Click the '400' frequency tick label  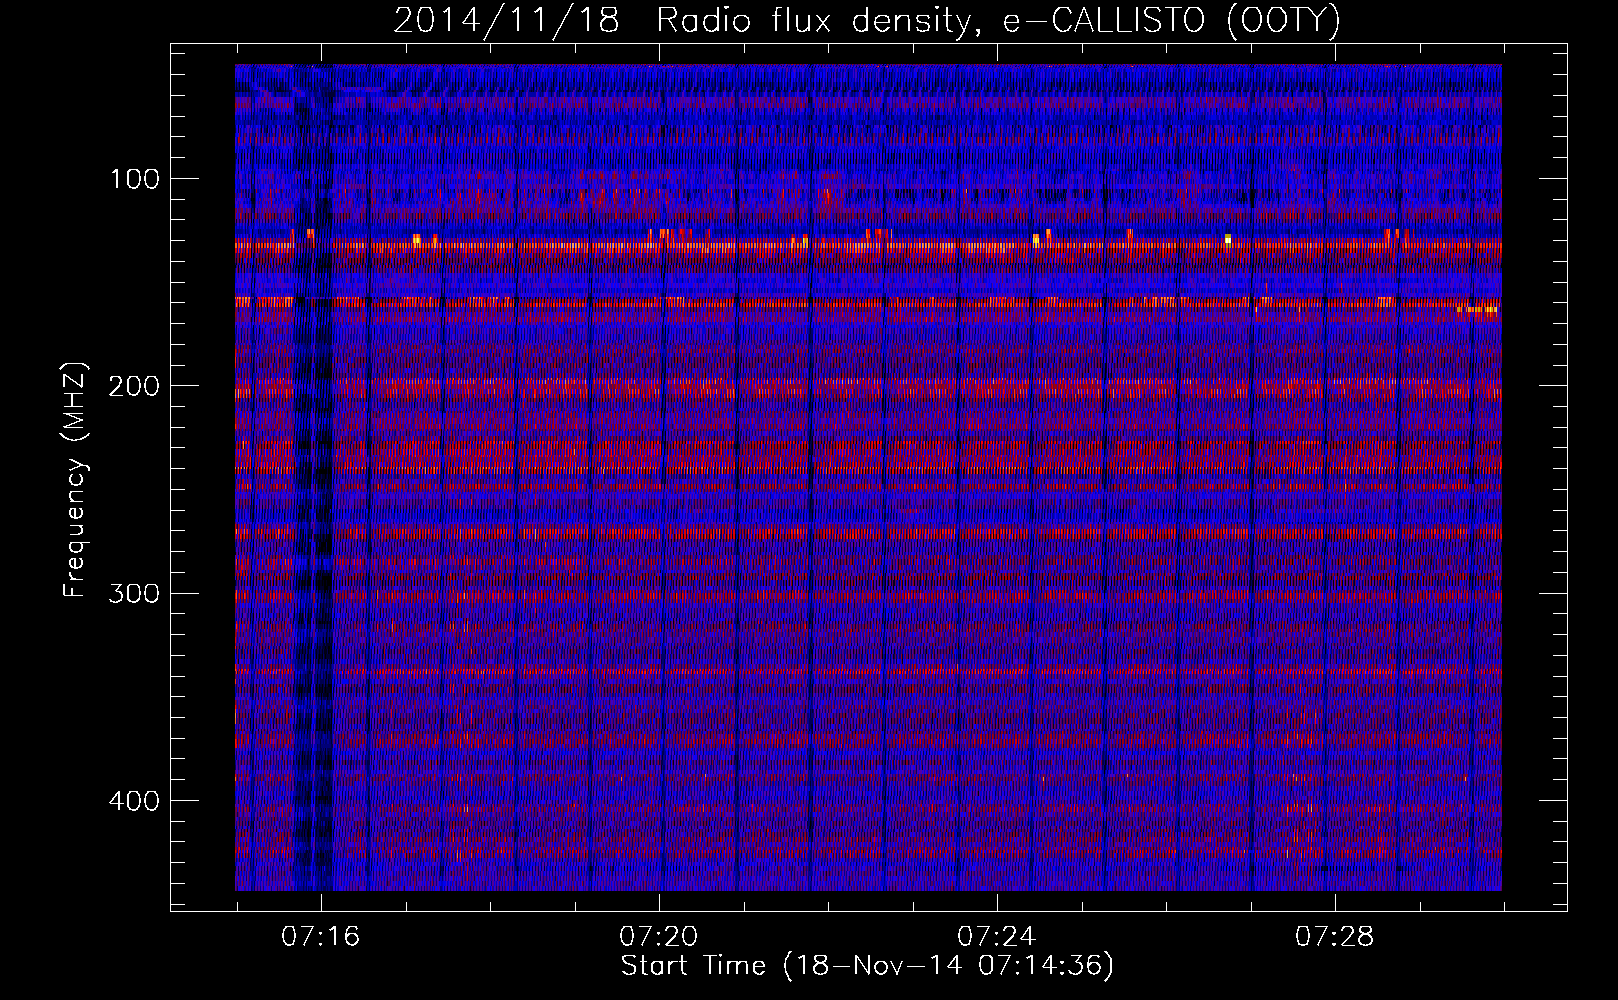point(134,801)
